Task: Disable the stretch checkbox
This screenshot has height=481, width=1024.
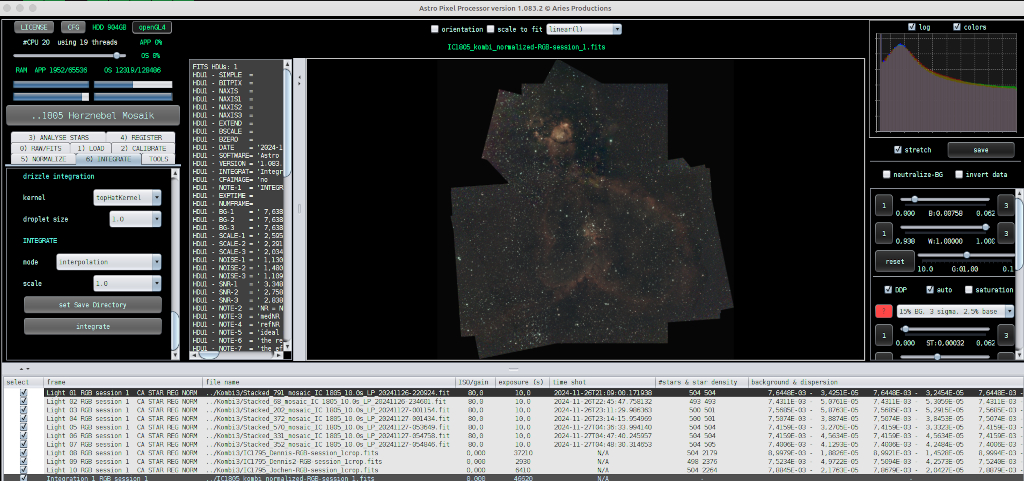Action: pyautogui.click(x=898, y=149)
